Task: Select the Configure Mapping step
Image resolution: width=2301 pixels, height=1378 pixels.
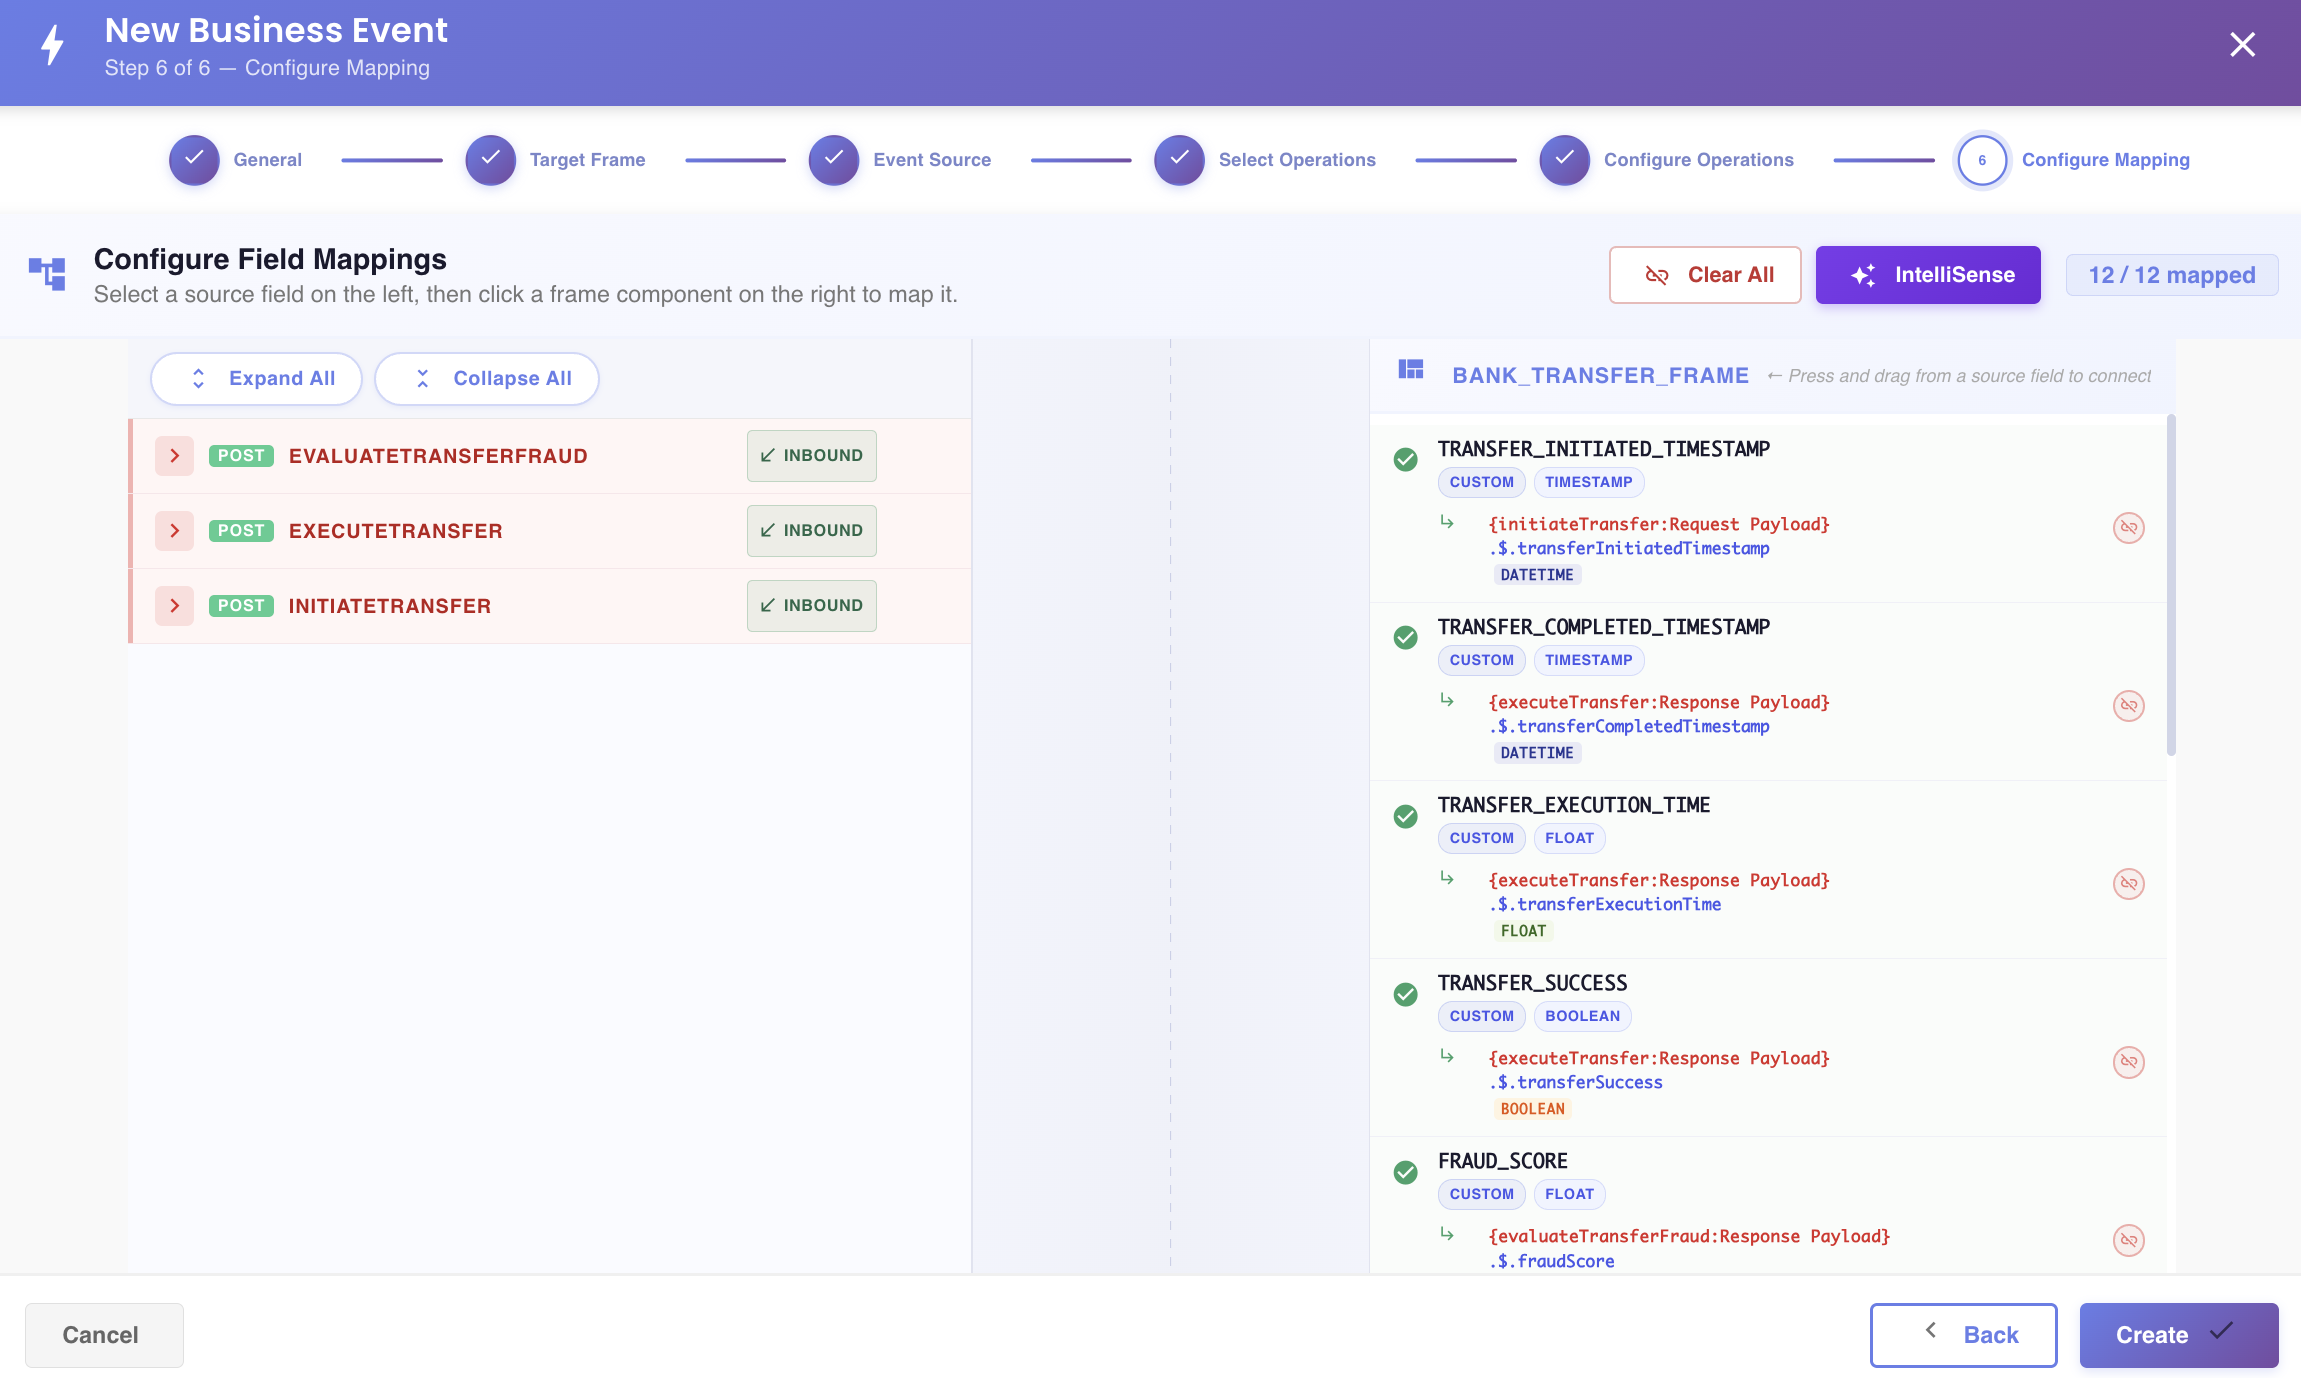Action: [2073, 160]
